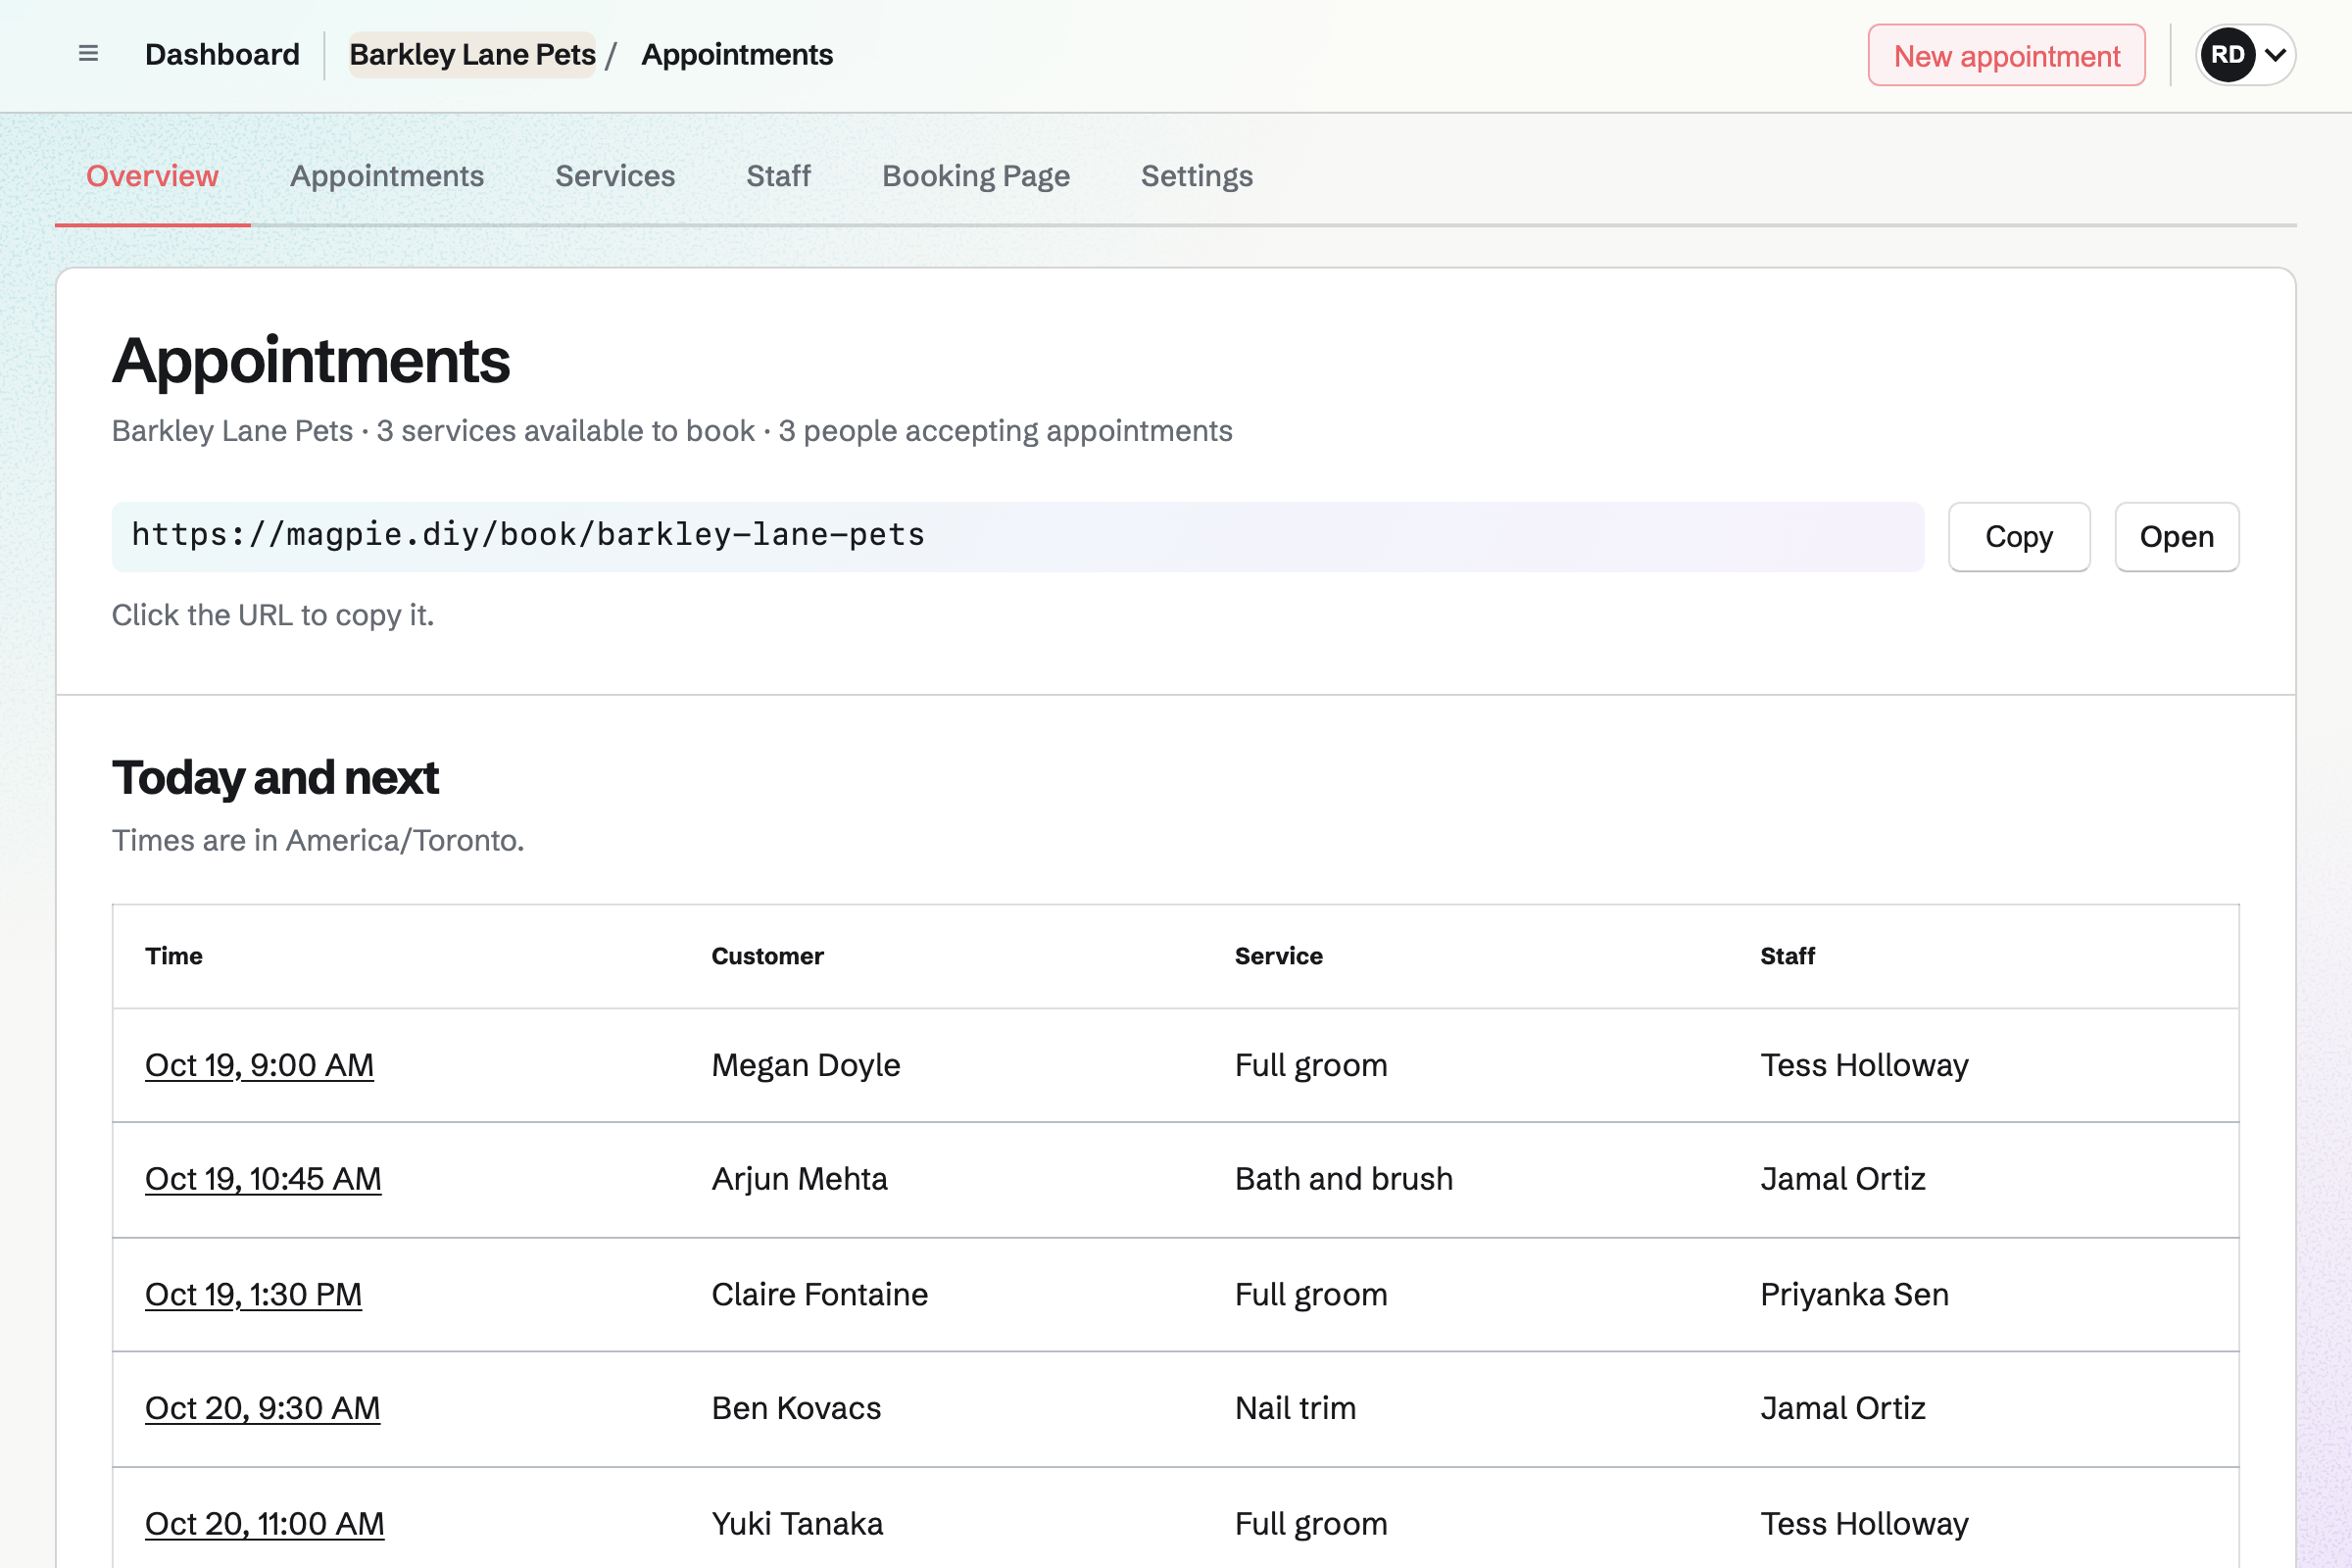Open the Oct 19, 1:30 PM appointment

click(x=253, y=1294)
